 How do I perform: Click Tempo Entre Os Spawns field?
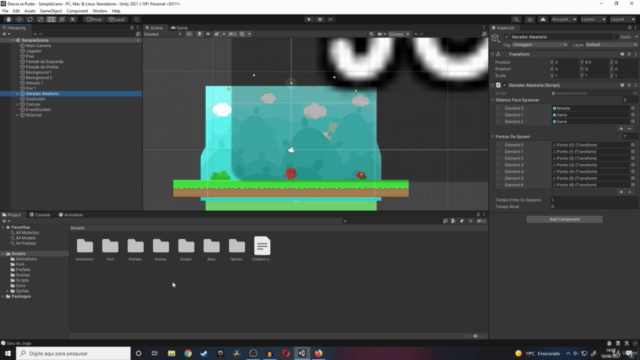[593, 200]
